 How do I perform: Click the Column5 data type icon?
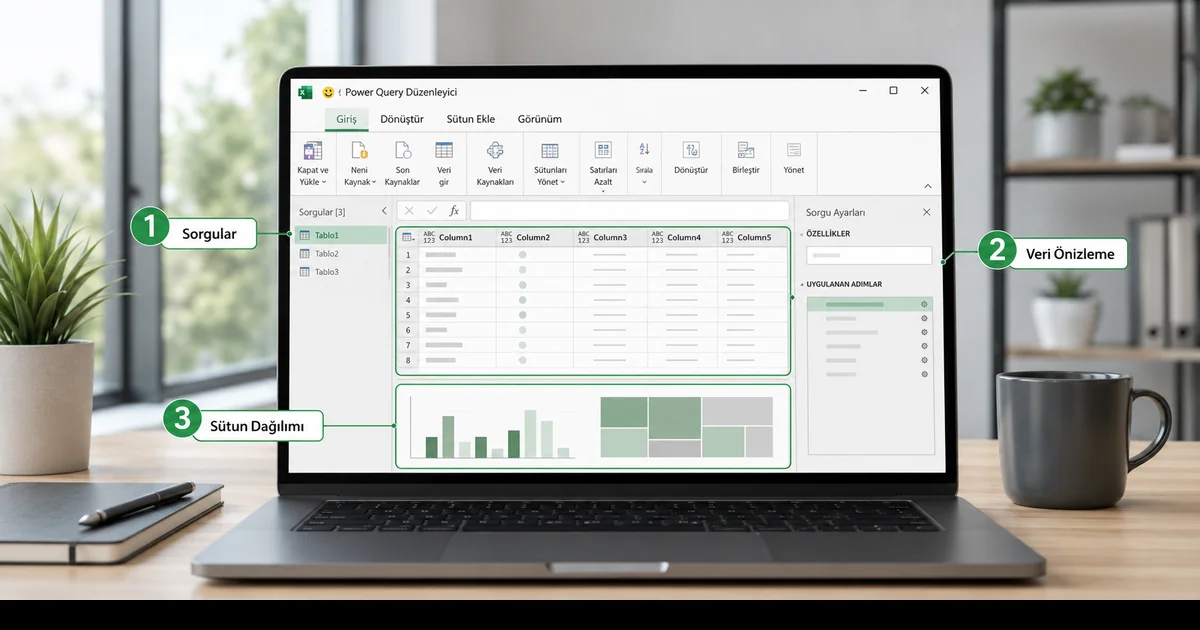point(728,238)
